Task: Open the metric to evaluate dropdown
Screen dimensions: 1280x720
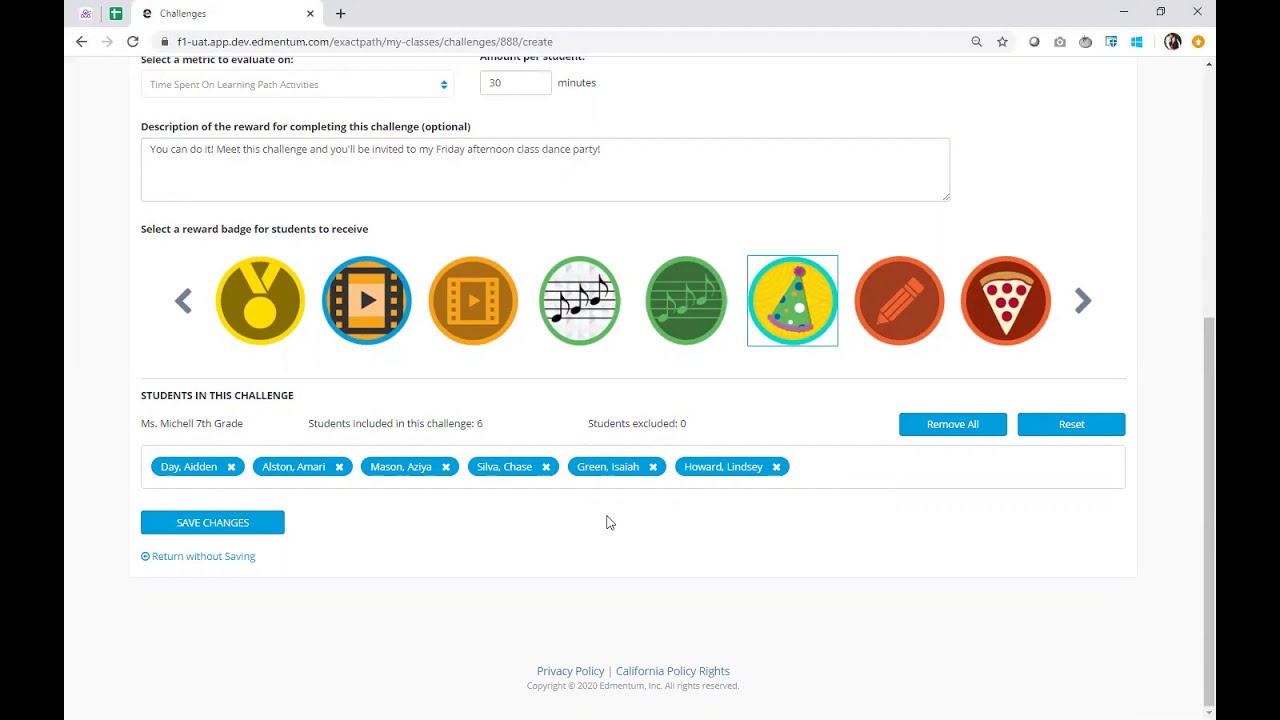Action: click(x=297, y=84)
